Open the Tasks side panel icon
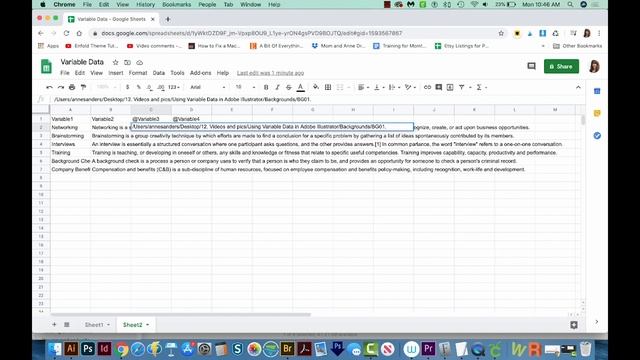This screenshot has height=360, width=640. coord(597,136)
